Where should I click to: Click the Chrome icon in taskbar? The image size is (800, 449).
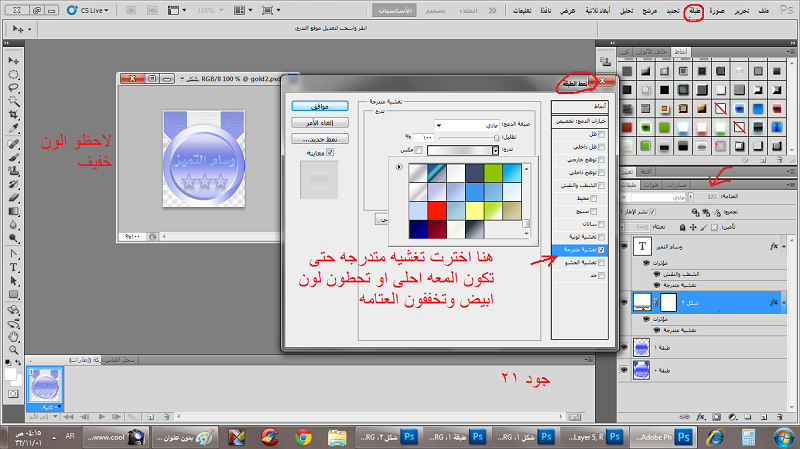302,437
